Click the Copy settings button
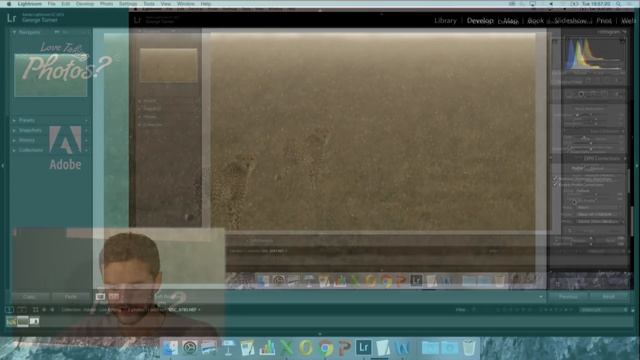Image resolution: width=640 pixels, height=360 pixels. 29,297
